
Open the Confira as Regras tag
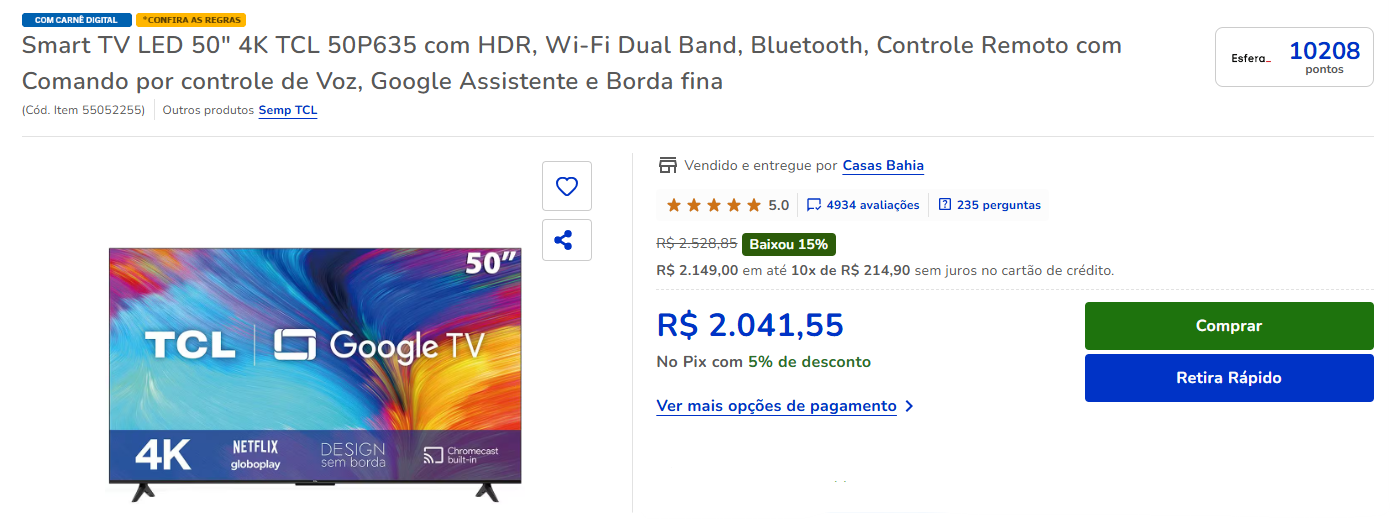[x=191, y=20]
